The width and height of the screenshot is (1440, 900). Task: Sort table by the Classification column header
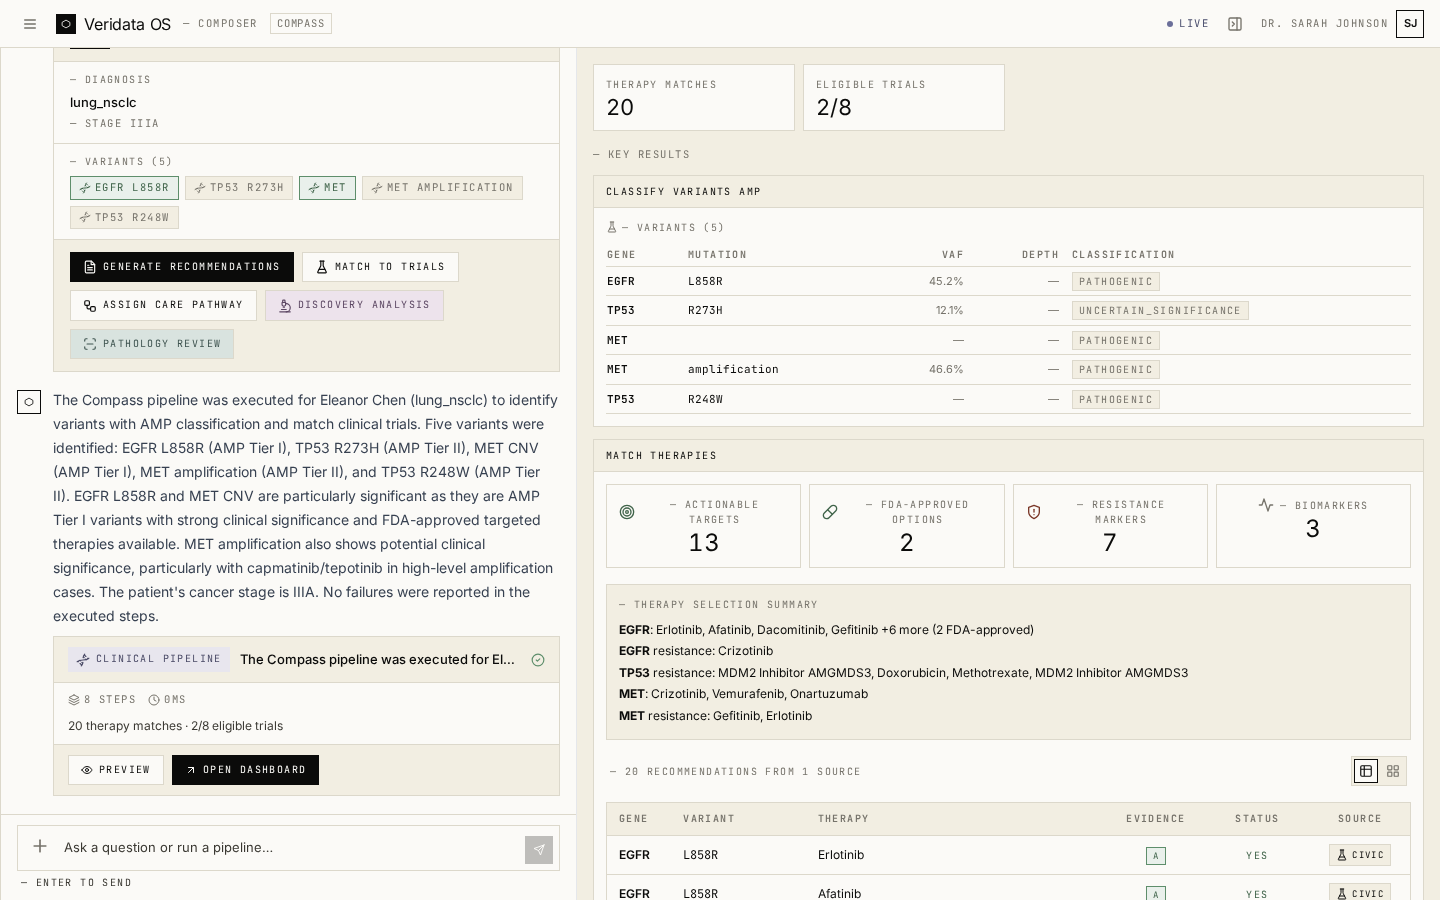[x=1123, y=255]
